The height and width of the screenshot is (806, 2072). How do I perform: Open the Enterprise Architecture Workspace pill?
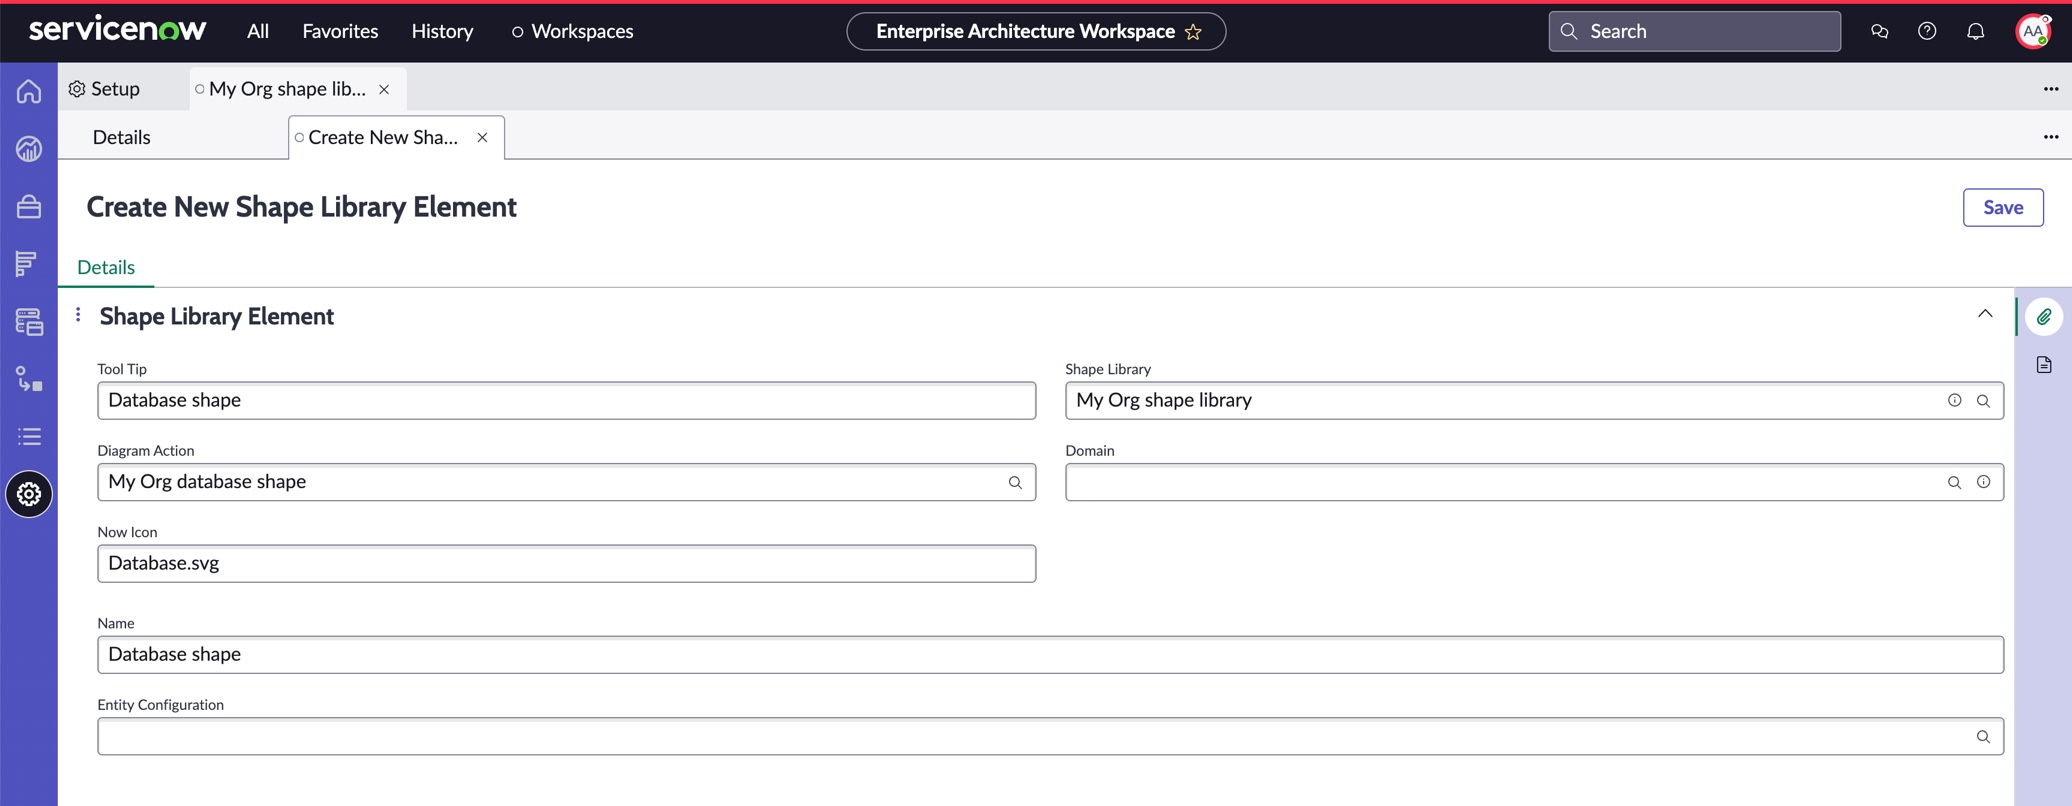[1036, 31]
